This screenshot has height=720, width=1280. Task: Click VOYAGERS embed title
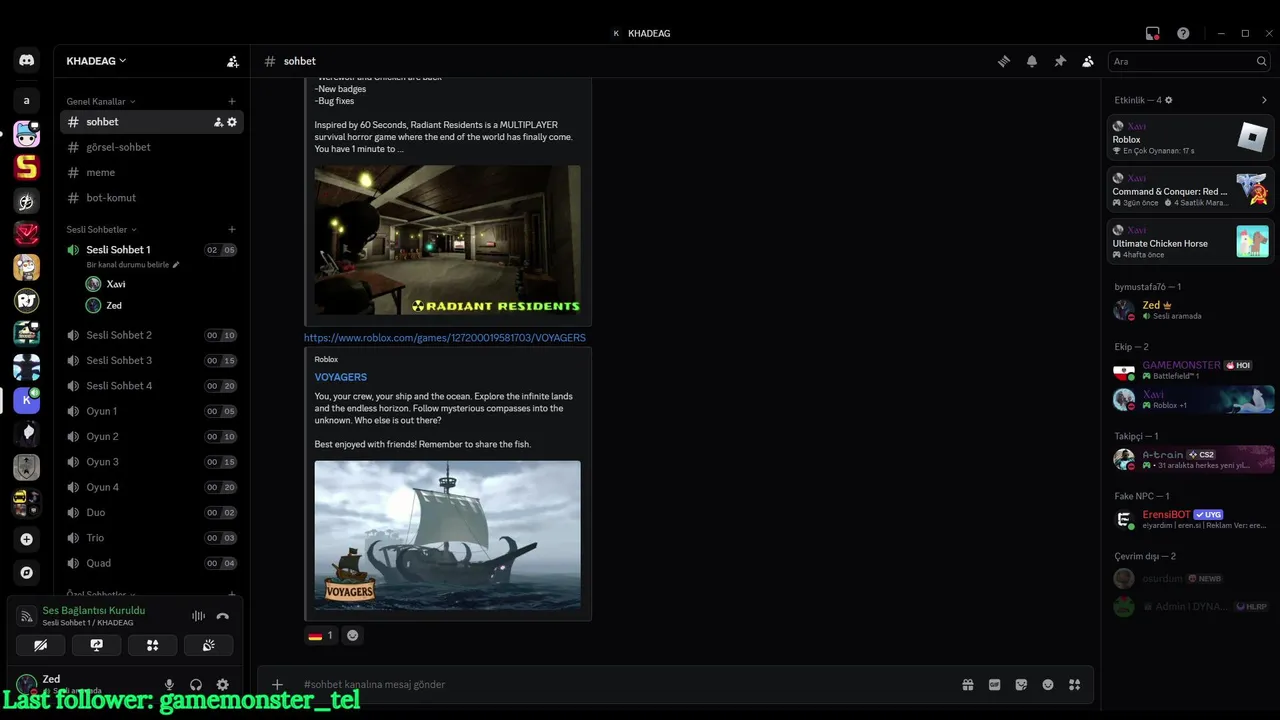(341, 377)
